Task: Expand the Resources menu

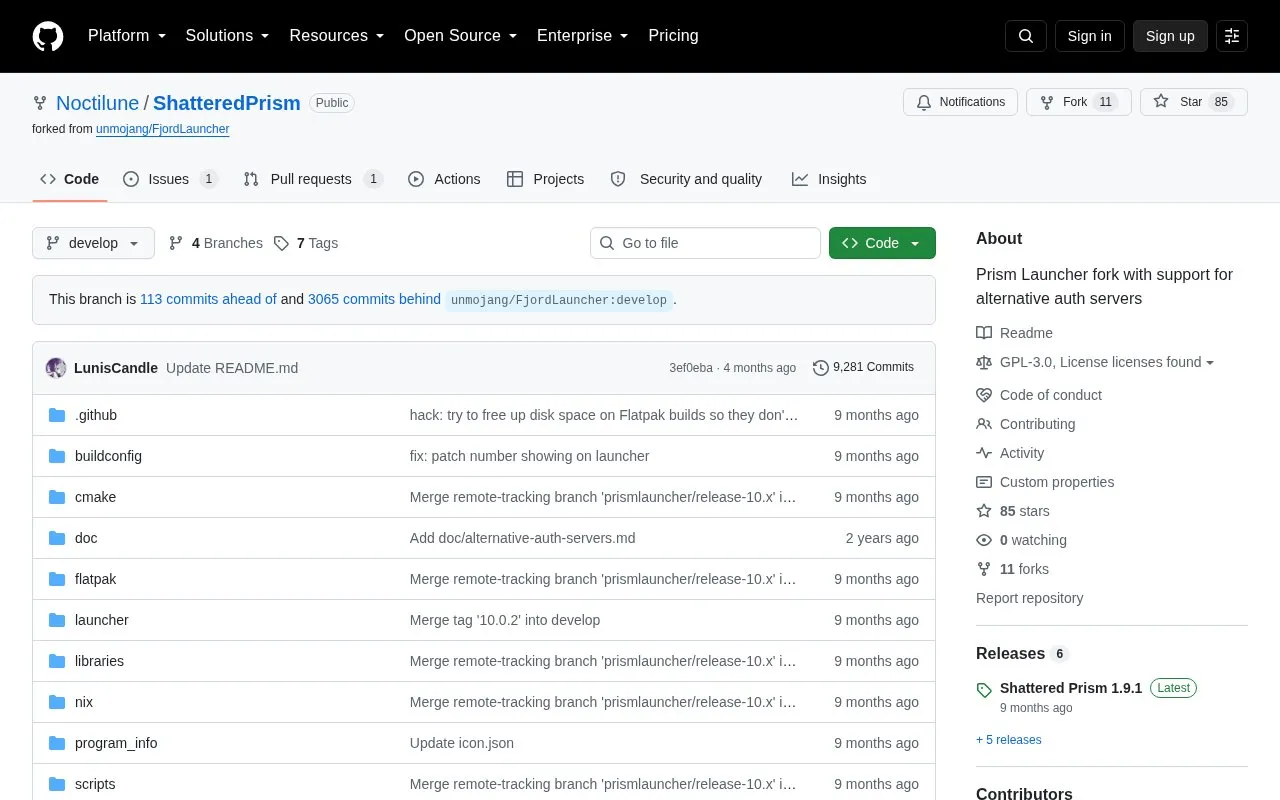Action: pos(337,36)
